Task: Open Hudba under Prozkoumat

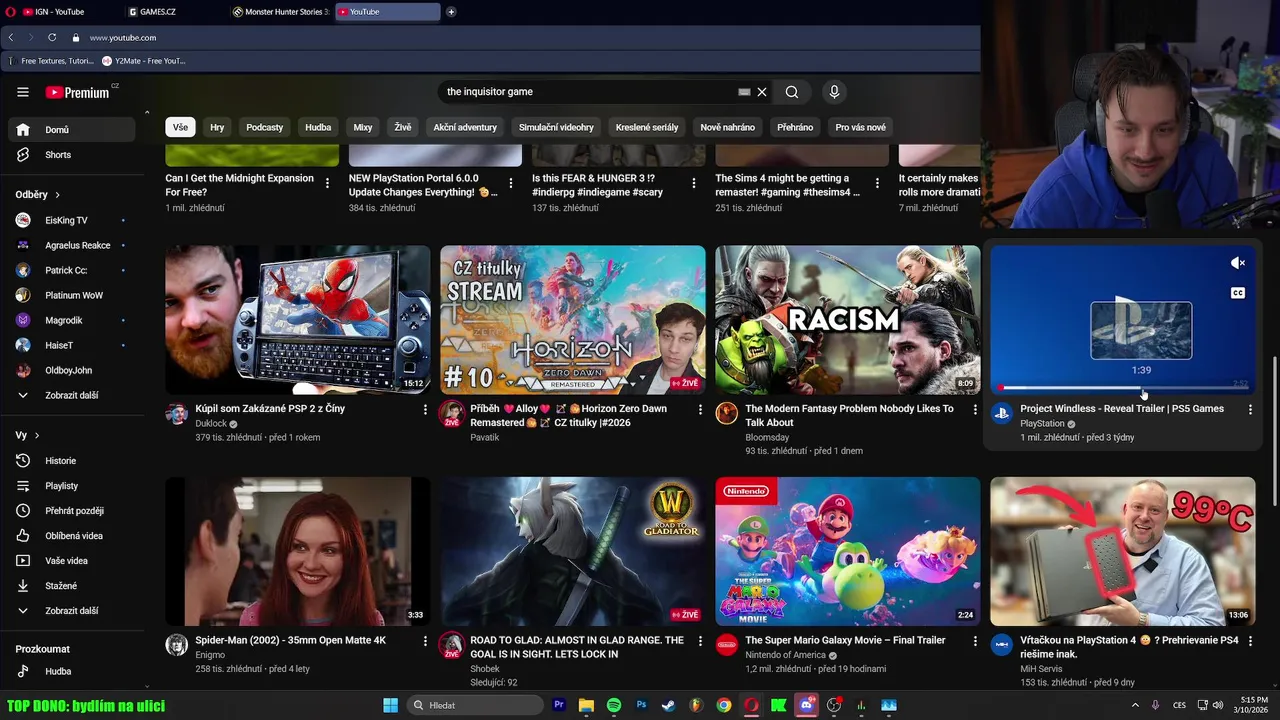Action: coord(71,672)
